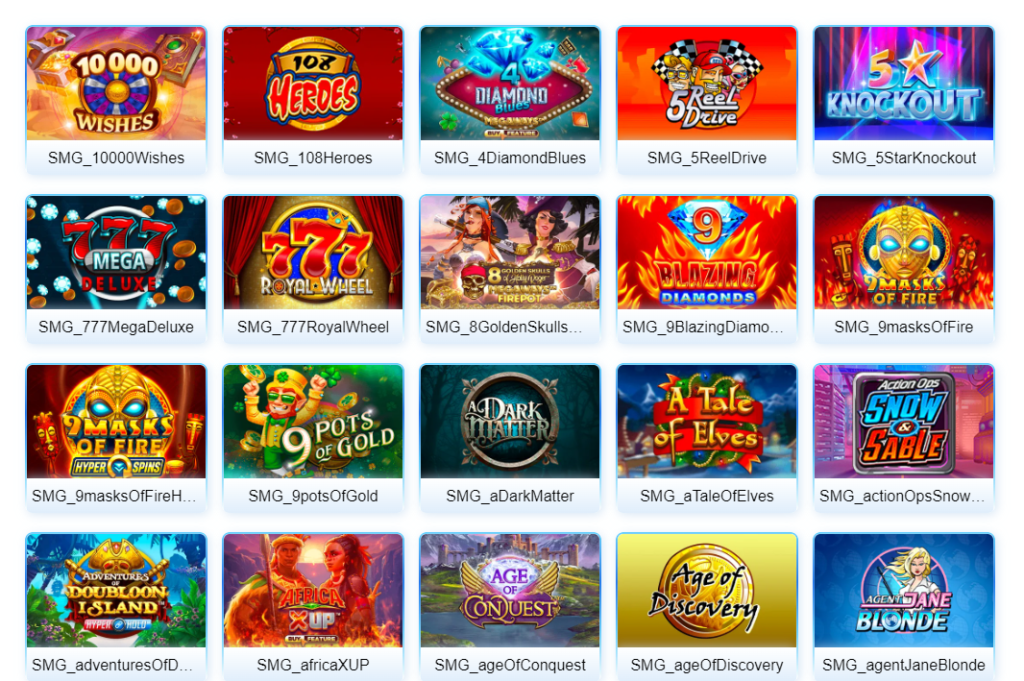Click the SMG_ageOfConquest label
Viewport: 1024px width, 681px height.
tap(510, 665)
